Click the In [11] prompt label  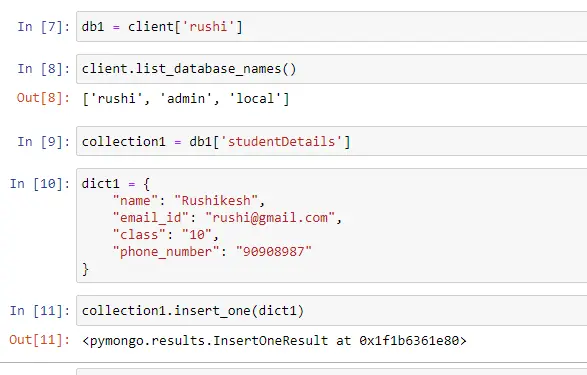(x=40, y=311)
